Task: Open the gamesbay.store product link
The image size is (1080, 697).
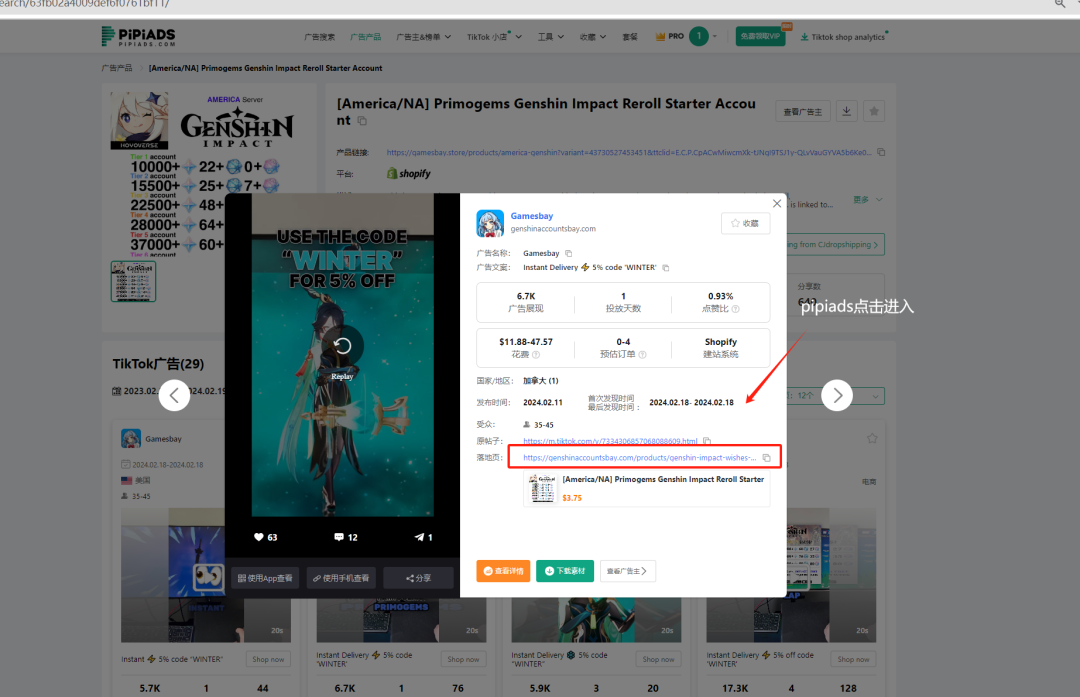Action: pos(628,153)
